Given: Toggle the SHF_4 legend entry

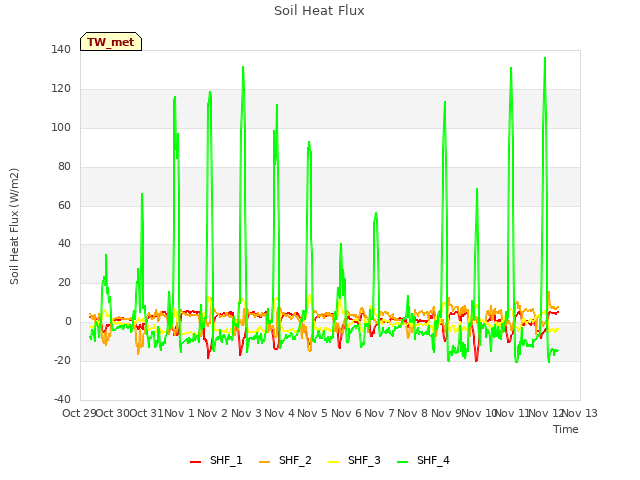Looking at the screenshot, I should tap(423, 461).
